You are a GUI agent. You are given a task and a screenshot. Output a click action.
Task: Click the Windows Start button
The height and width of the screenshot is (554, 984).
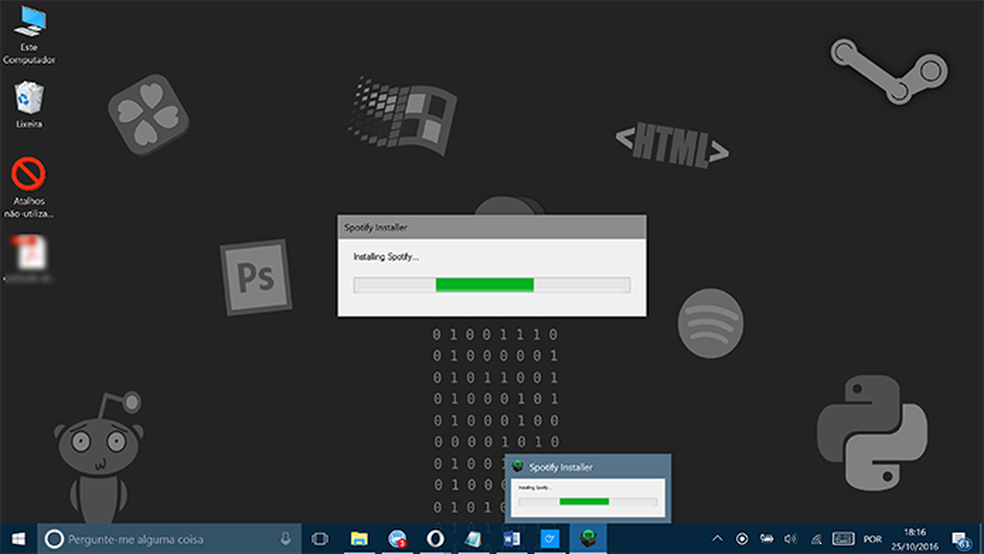[17, 539]
